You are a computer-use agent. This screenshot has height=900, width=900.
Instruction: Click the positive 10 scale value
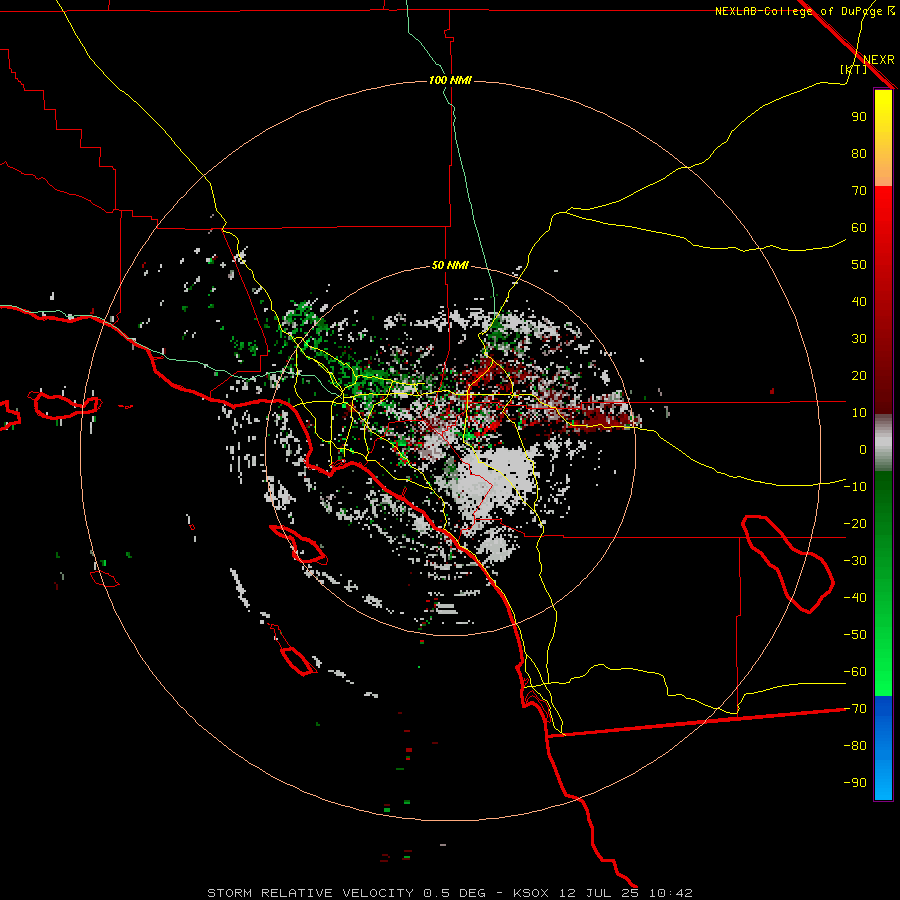[859, 413]
